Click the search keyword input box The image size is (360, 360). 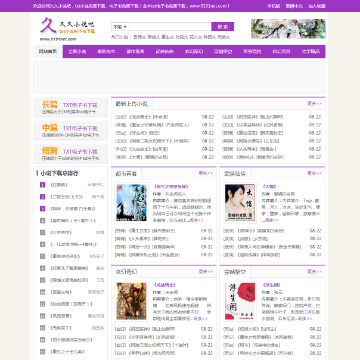point(170,27)
